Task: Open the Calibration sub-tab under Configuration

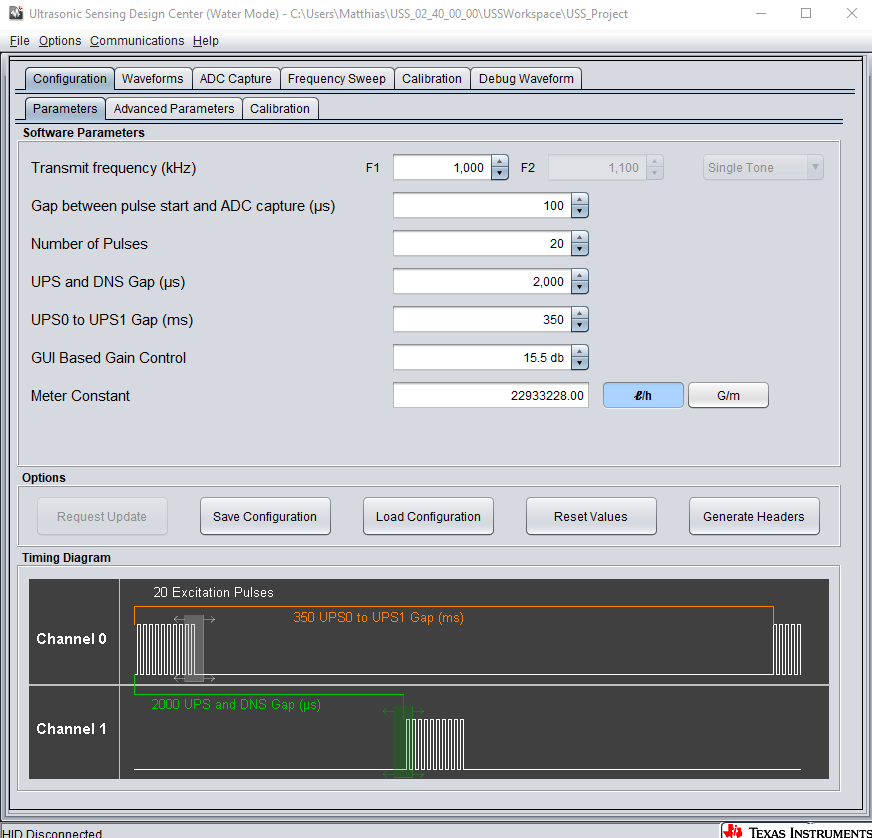Action: pos(280,108)
